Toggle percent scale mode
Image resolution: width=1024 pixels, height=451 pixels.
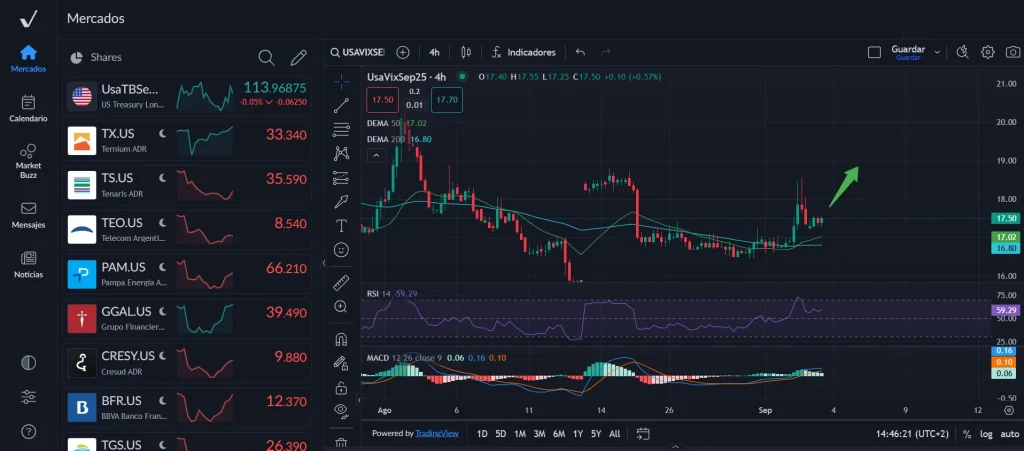967,434
